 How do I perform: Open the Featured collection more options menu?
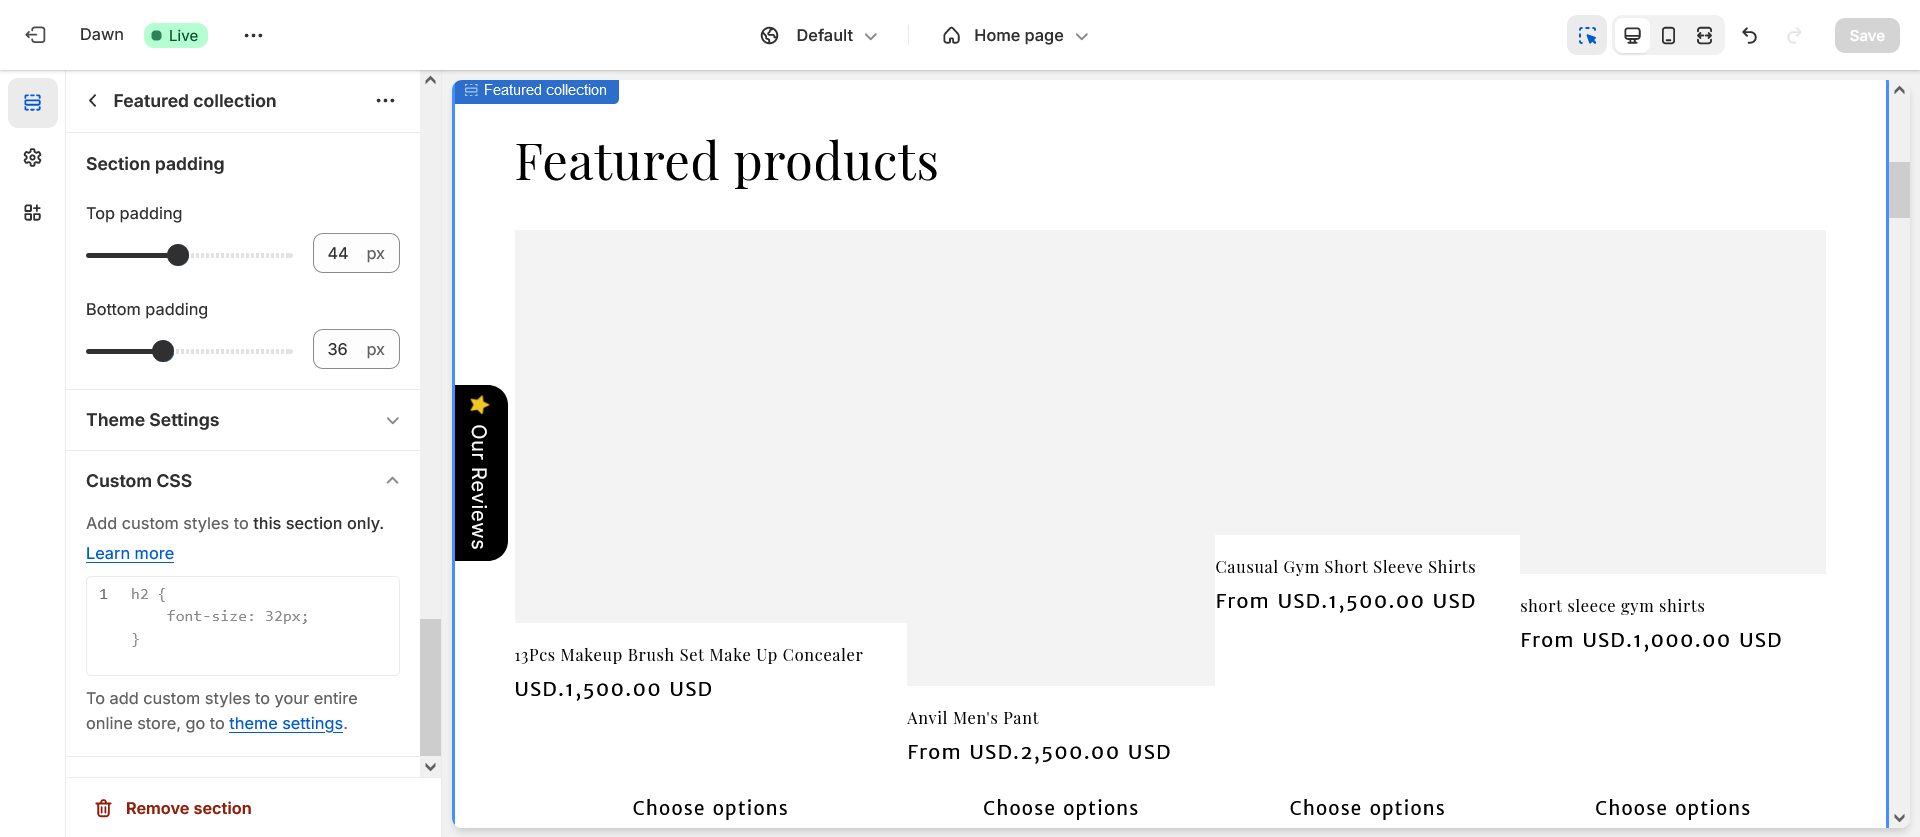click(x=385, y=101)
